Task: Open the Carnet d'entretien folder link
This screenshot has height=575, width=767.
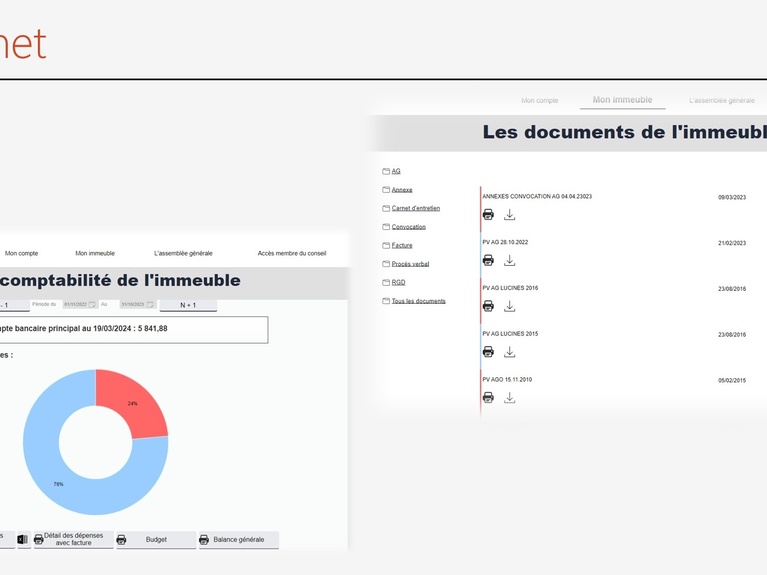Action: 415,208
